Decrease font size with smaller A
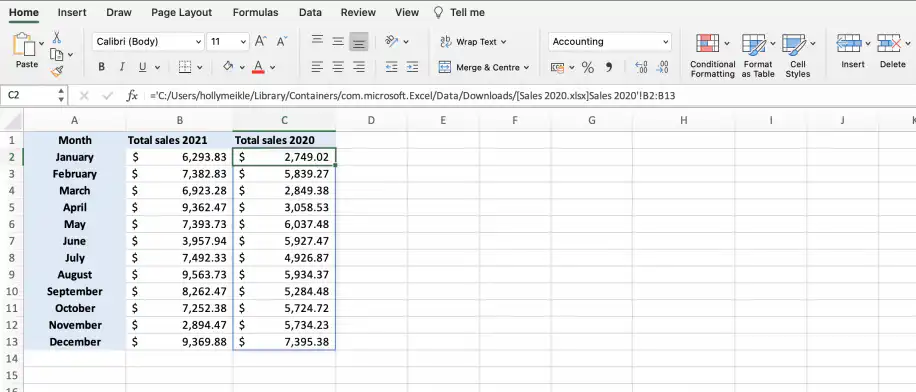Viewport: 916px width, 392px height. click(282, 41)
